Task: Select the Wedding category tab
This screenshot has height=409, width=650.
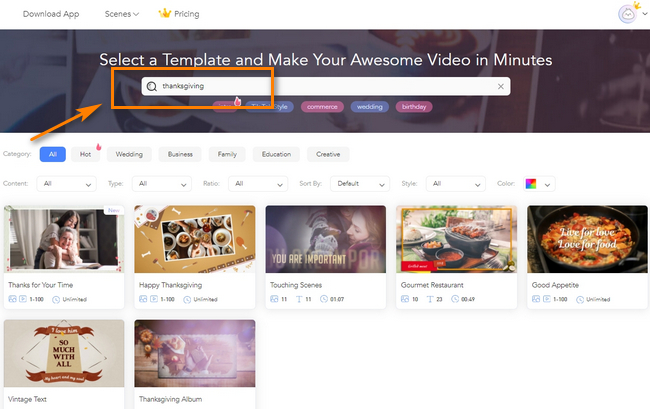Action: [x=129, y=154]
